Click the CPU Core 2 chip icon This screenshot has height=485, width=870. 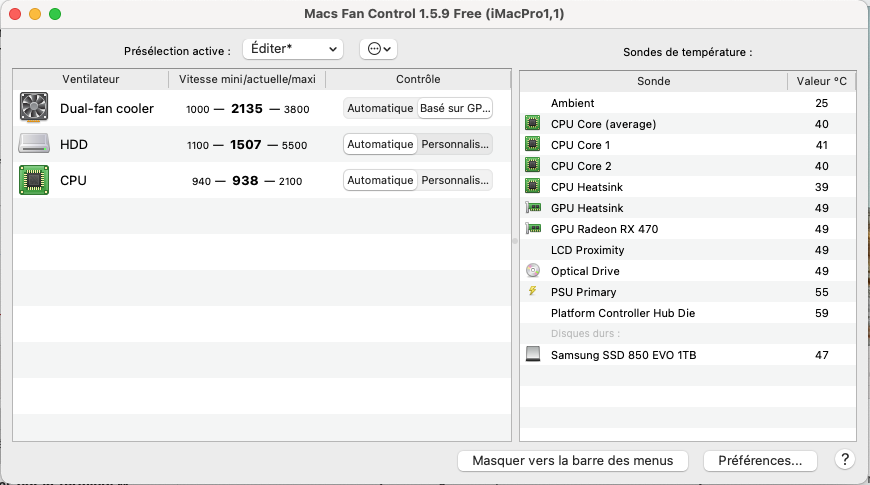533,165
